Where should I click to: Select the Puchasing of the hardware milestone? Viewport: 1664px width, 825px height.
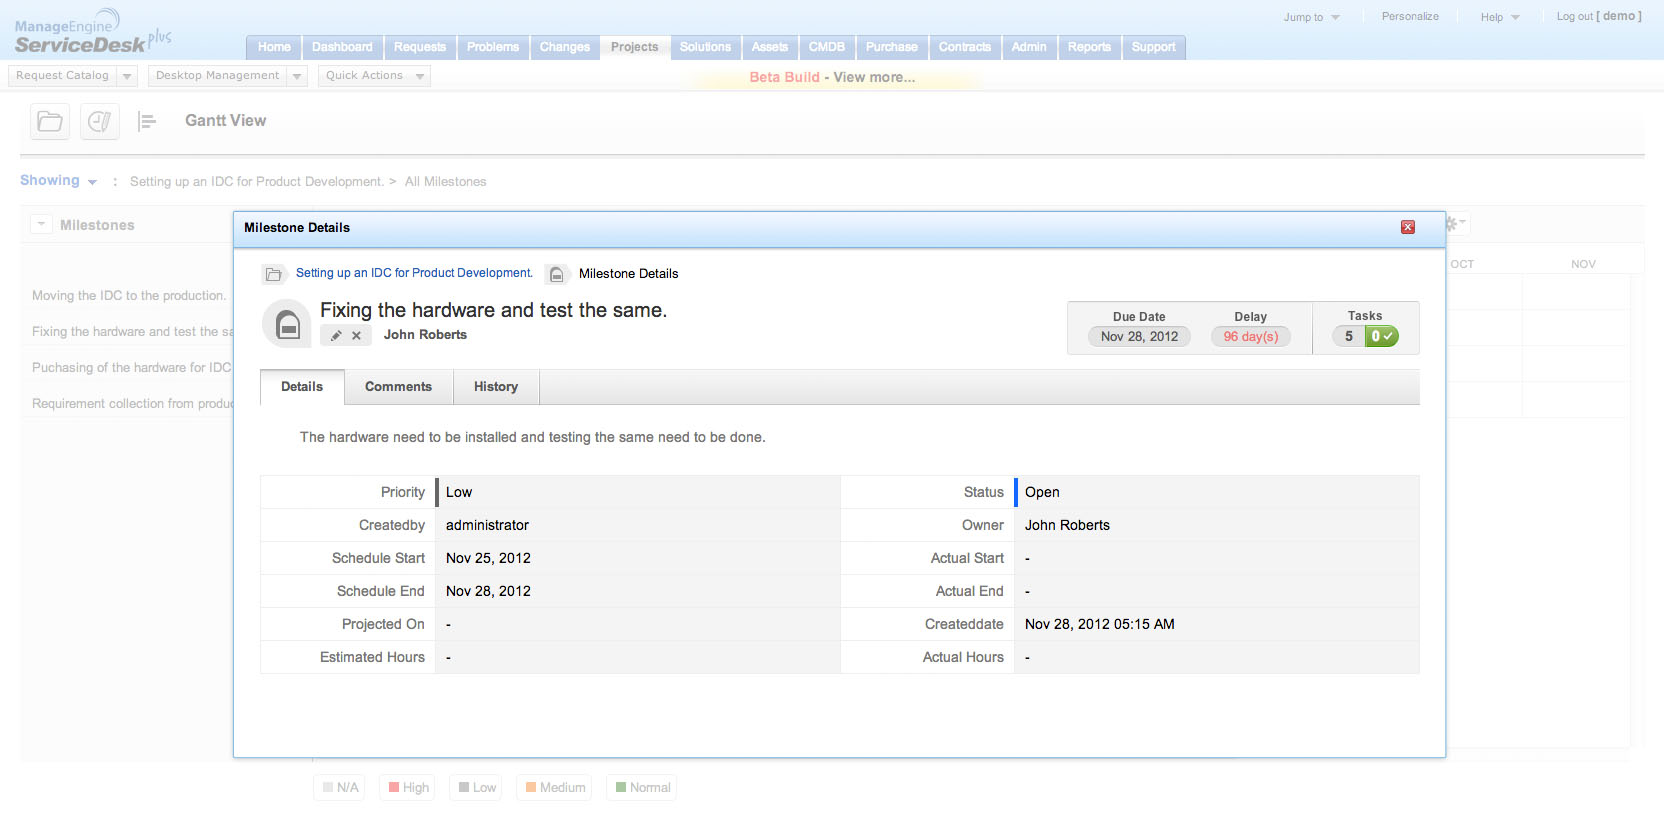point(132,368)
